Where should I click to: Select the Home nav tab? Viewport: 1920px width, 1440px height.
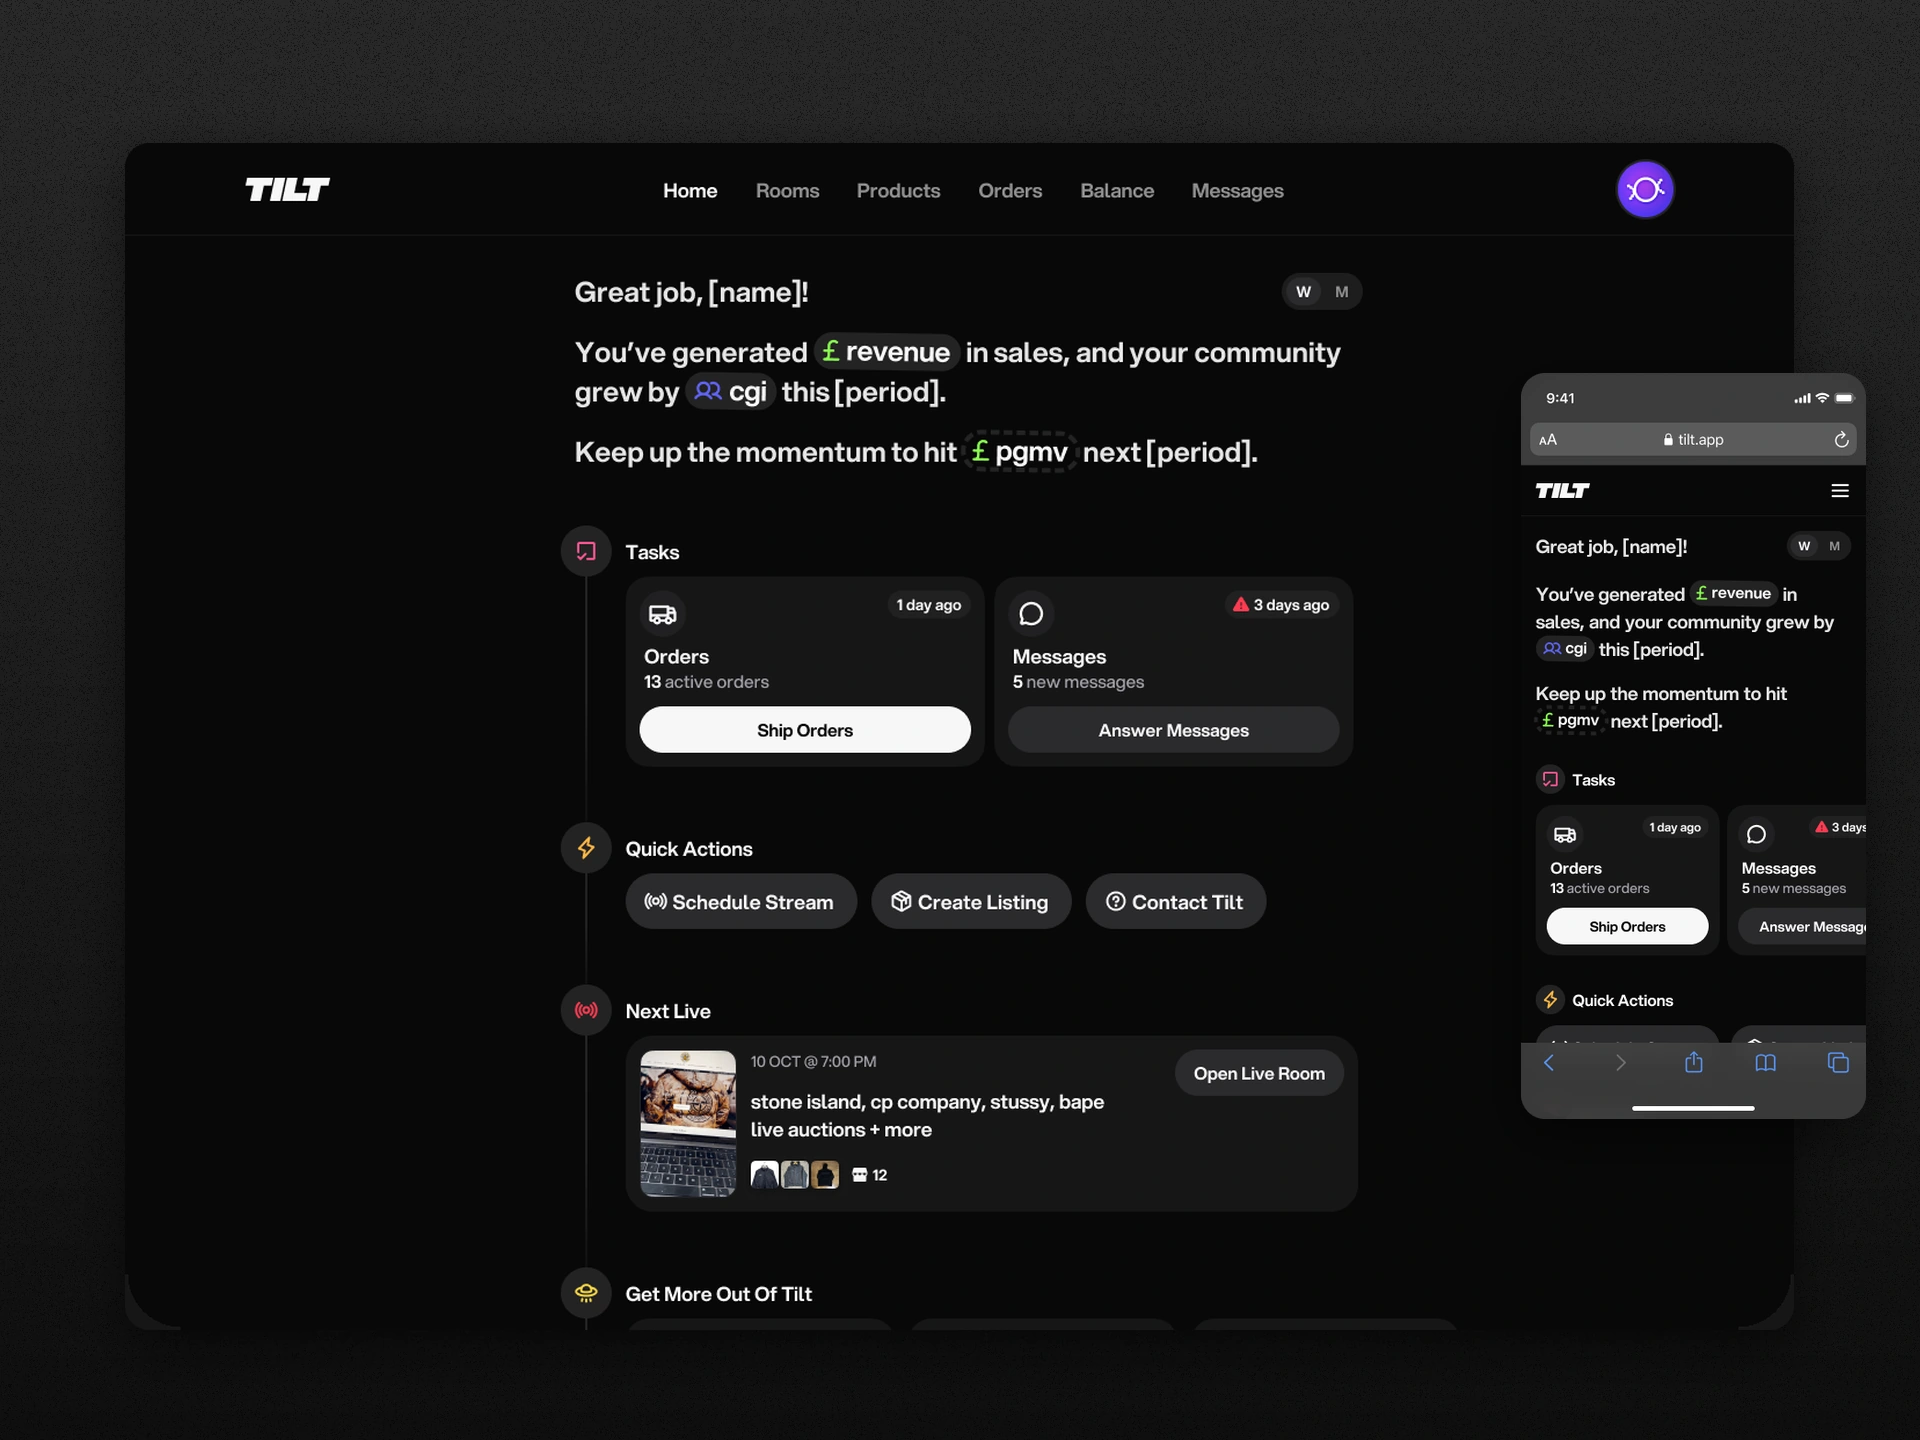click(690, 191)
